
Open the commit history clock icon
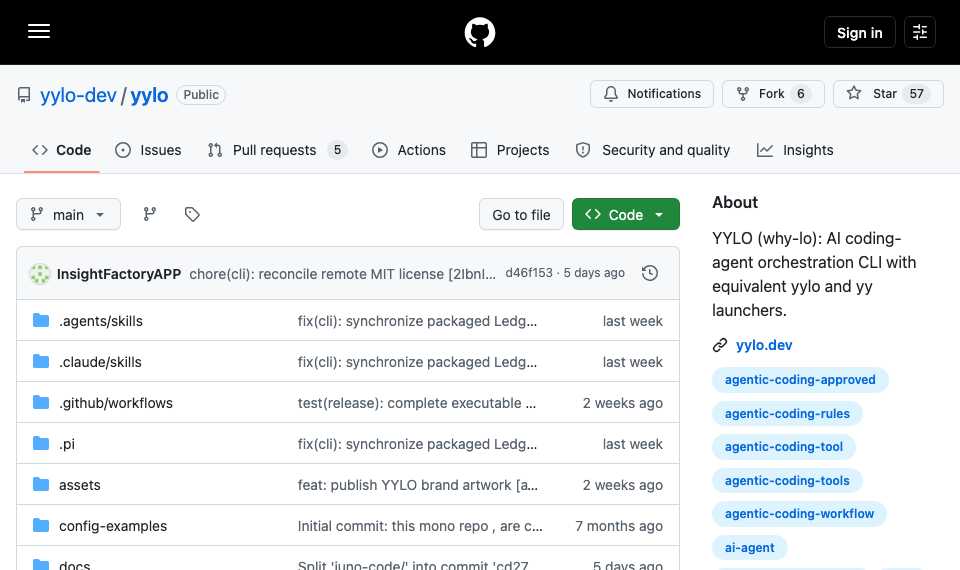point(650,273)
